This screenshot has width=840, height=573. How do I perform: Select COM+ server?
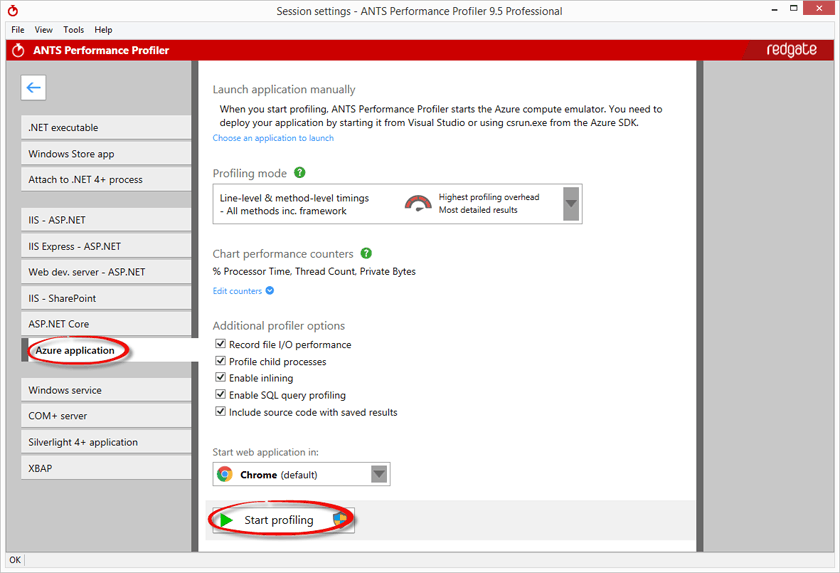tap(106, 416)
